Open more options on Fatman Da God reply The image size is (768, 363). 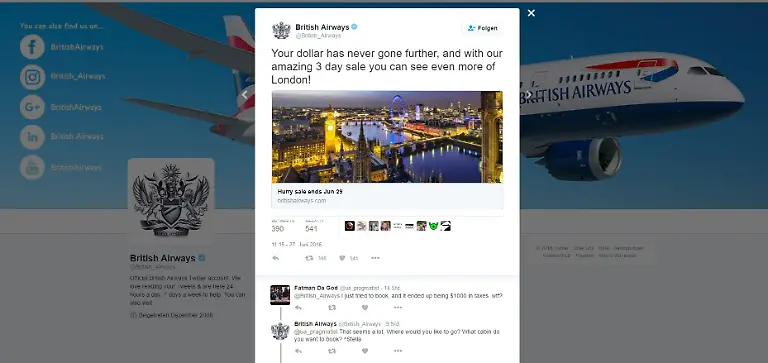pos(398,308)
